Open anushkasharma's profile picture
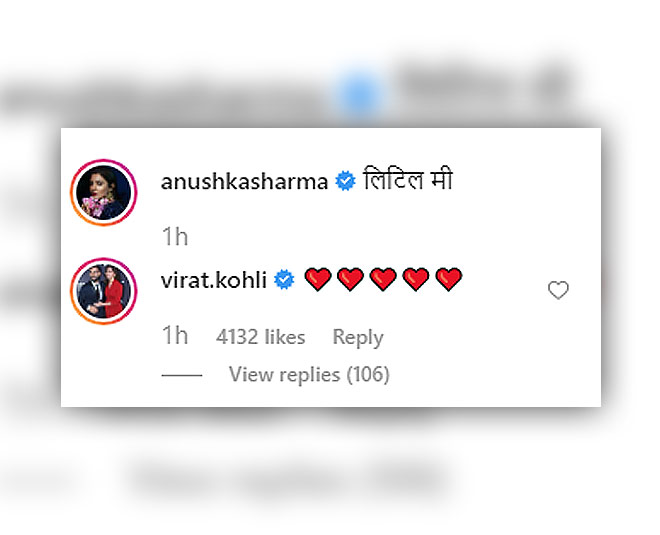 [104, 192]
